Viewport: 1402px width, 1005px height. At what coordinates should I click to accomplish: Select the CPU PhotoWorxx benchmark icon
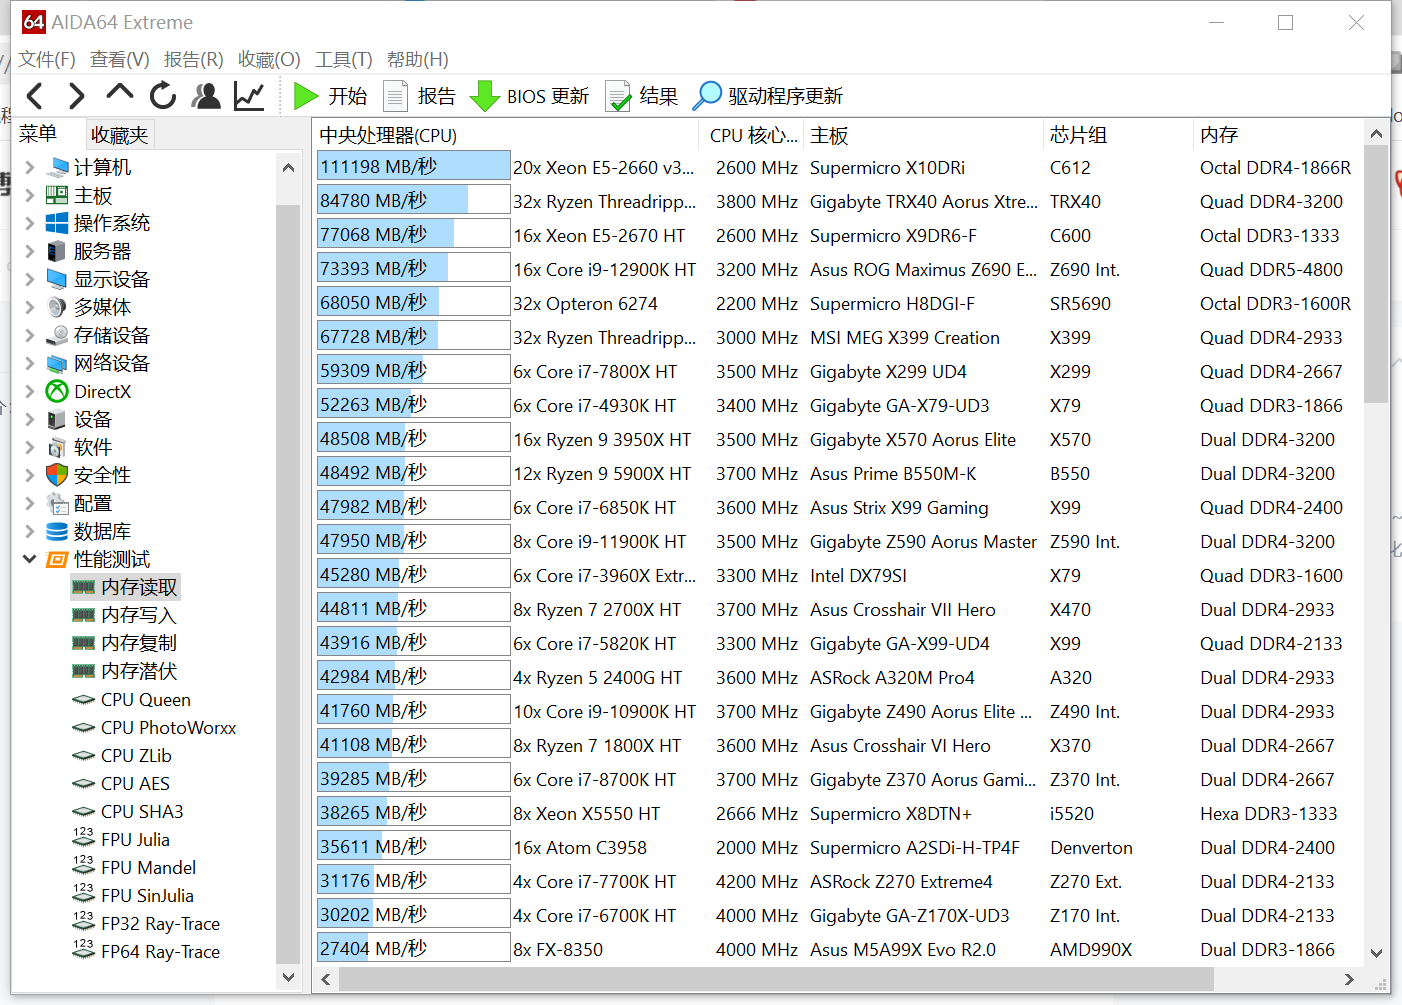click(x=84, y=727)
